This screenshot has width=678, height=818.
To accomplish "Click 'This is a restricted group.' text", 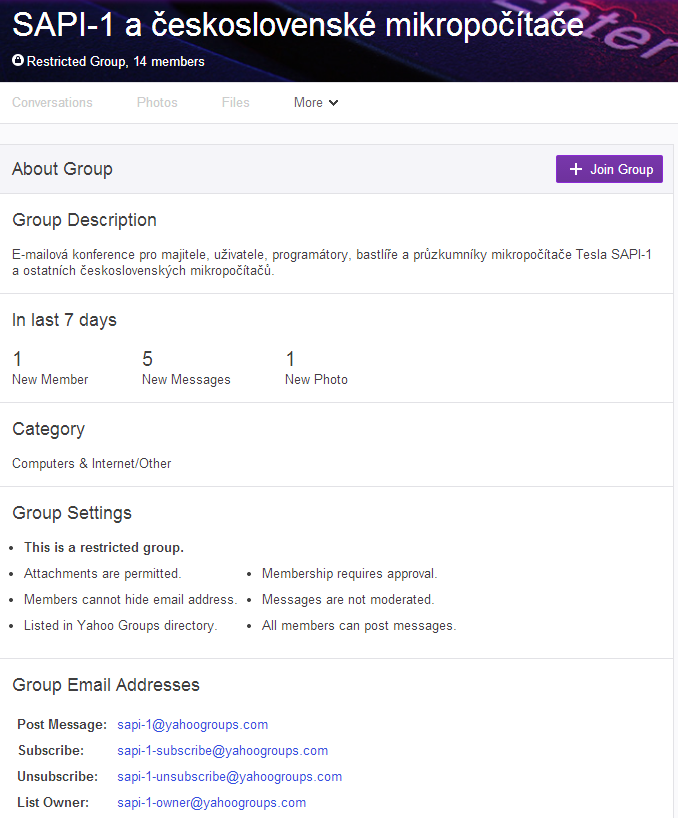I will pyautogui.click(x=104, y=547).
